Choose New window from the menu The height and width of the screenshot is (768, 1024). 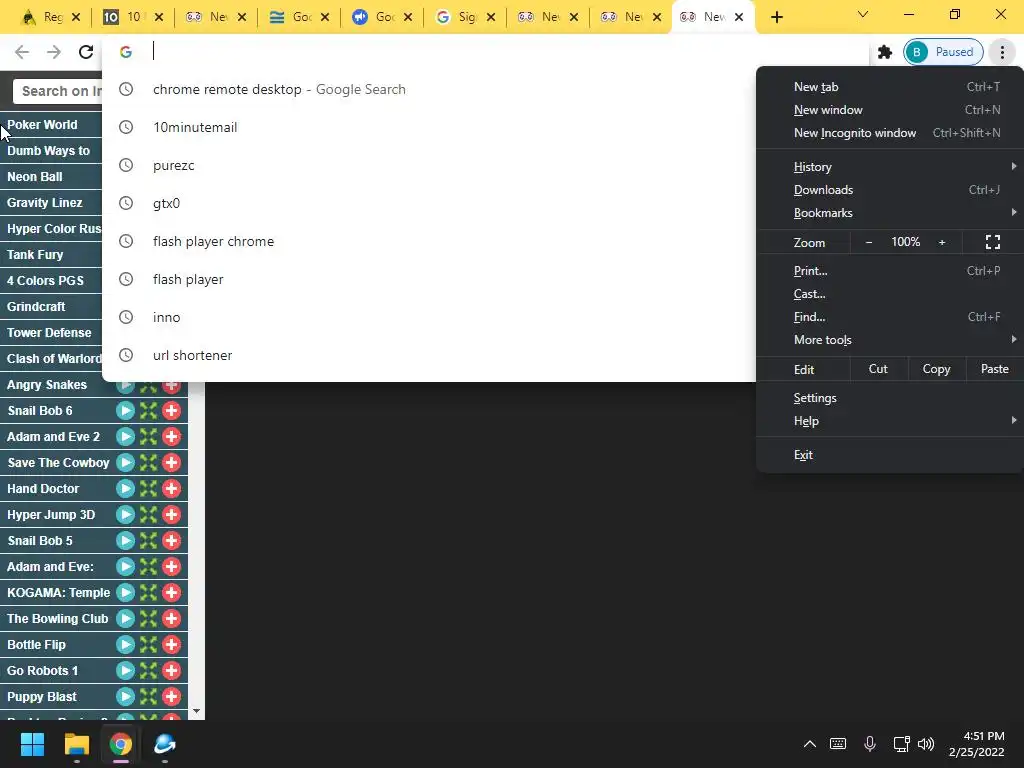point(889,110)
